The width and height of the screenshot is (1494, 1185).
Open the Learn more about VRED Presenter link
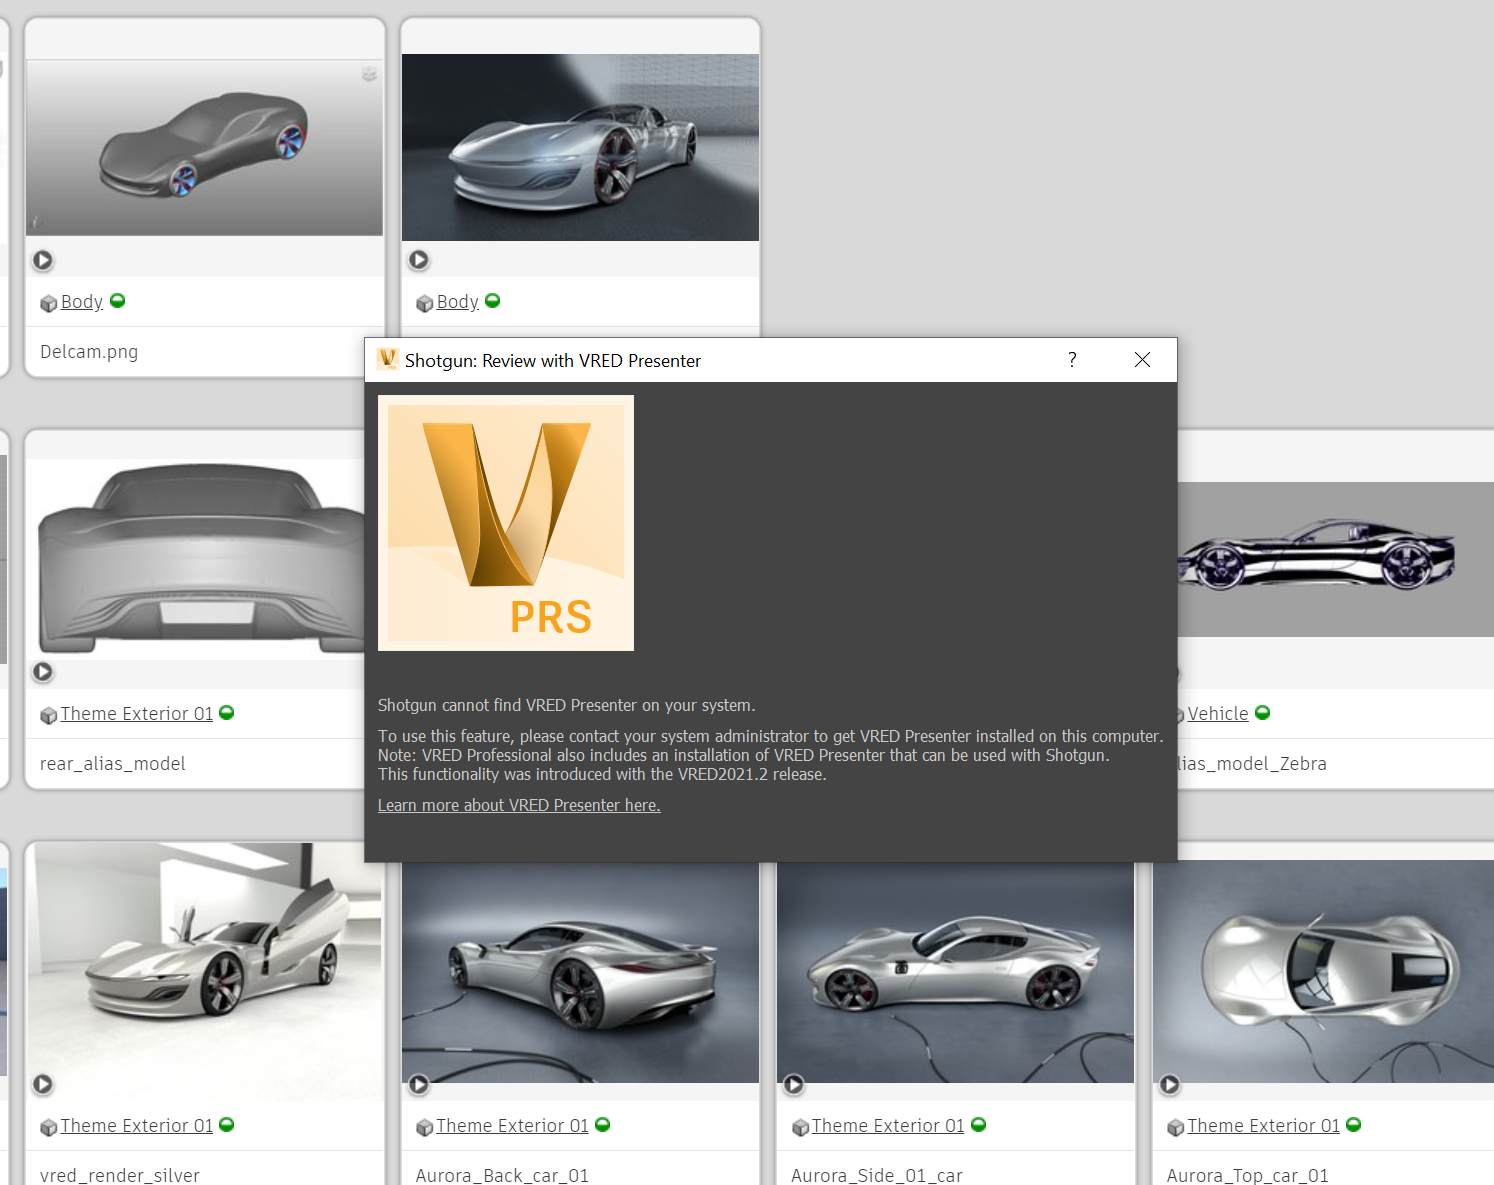(x=519, y=805)
